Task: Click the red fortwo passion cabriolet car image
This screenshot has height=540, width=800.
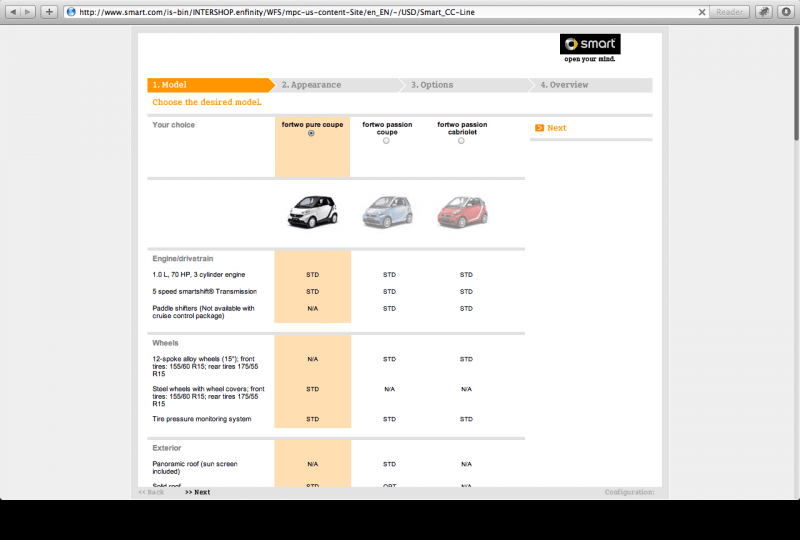Action: coord(462,211)
